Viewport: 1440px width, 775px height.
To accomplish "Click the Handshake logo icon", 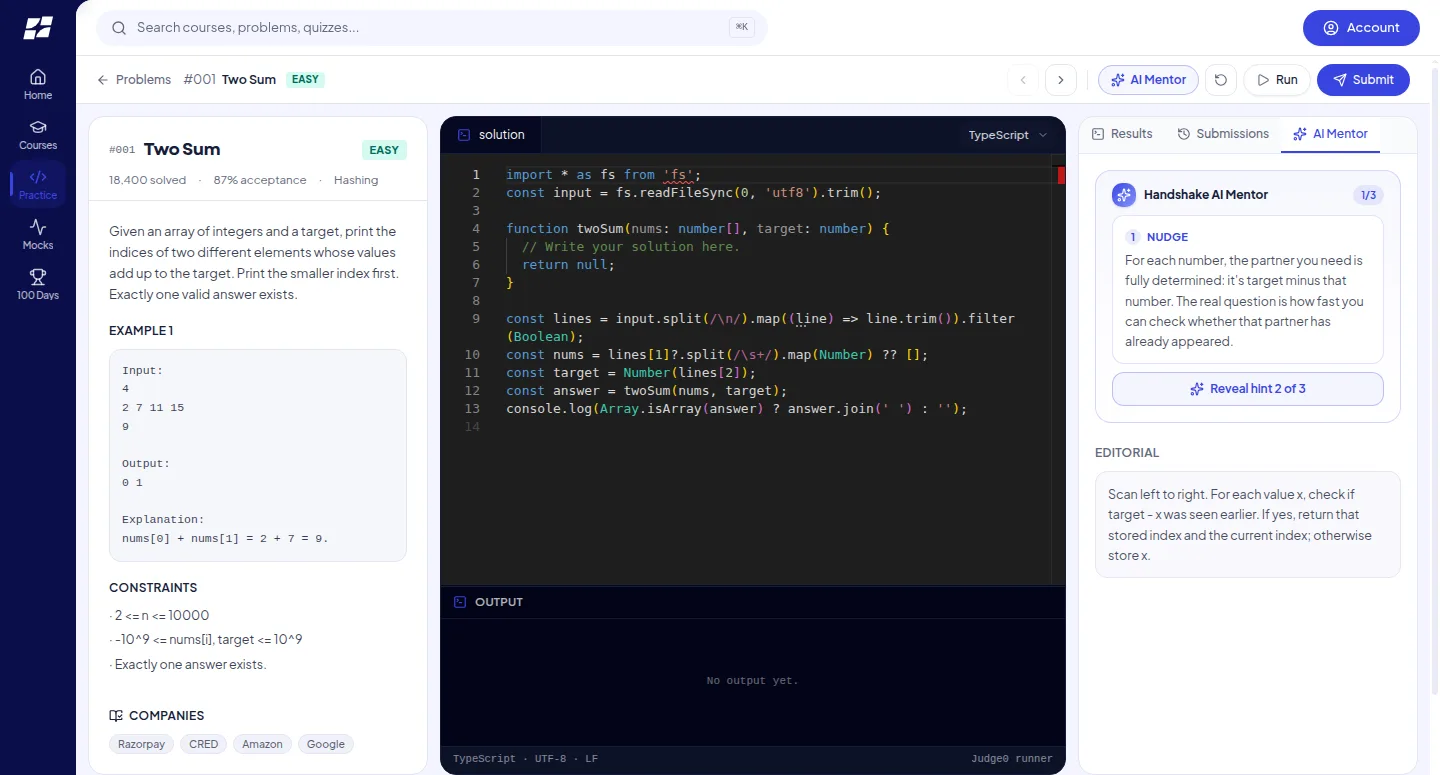I will 38,28.
